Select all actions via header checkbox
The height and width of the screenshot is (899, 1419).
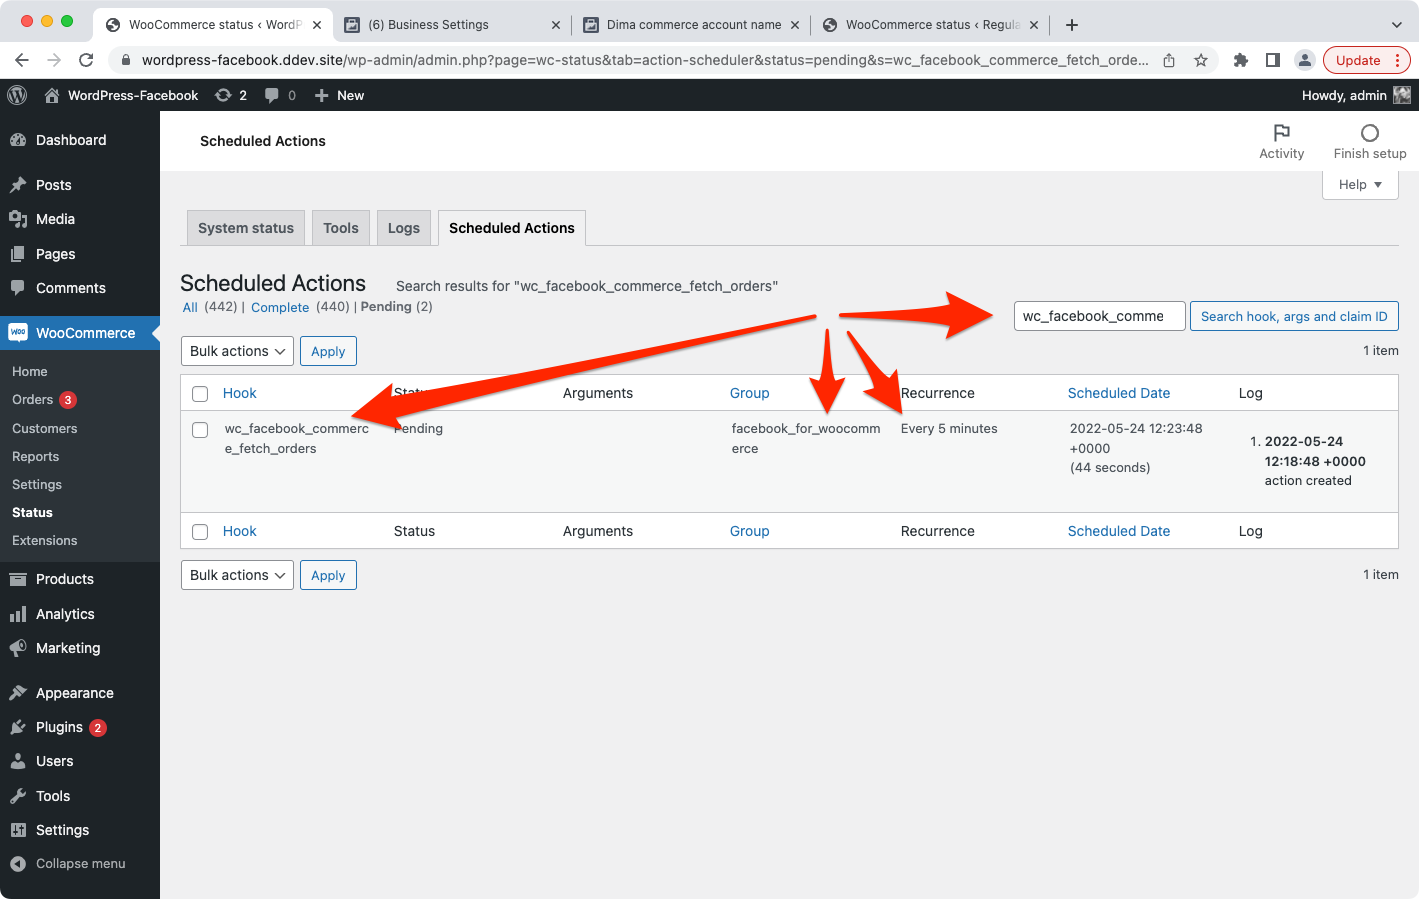click(x=200, y=393)
